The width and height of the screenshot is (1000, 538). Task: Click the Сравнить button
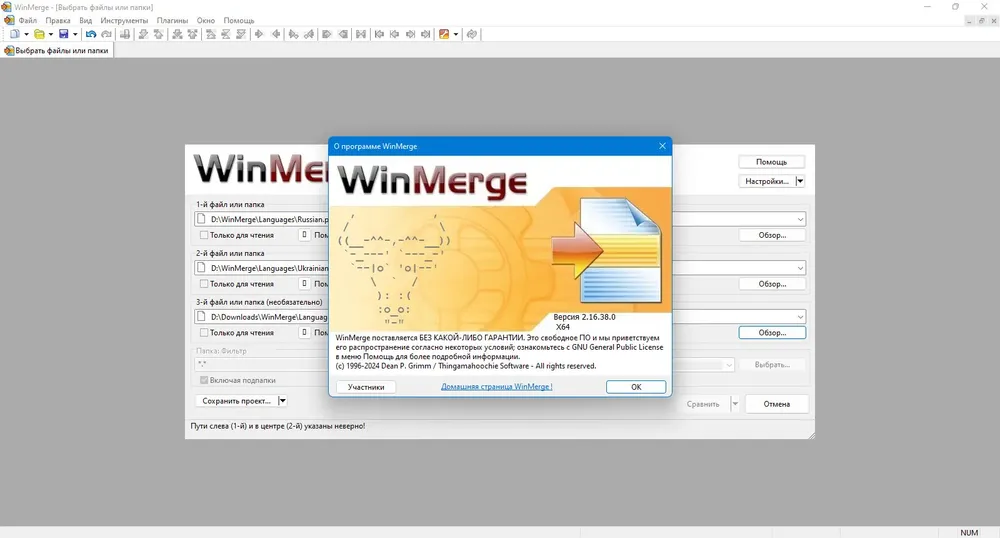(703, 404)
